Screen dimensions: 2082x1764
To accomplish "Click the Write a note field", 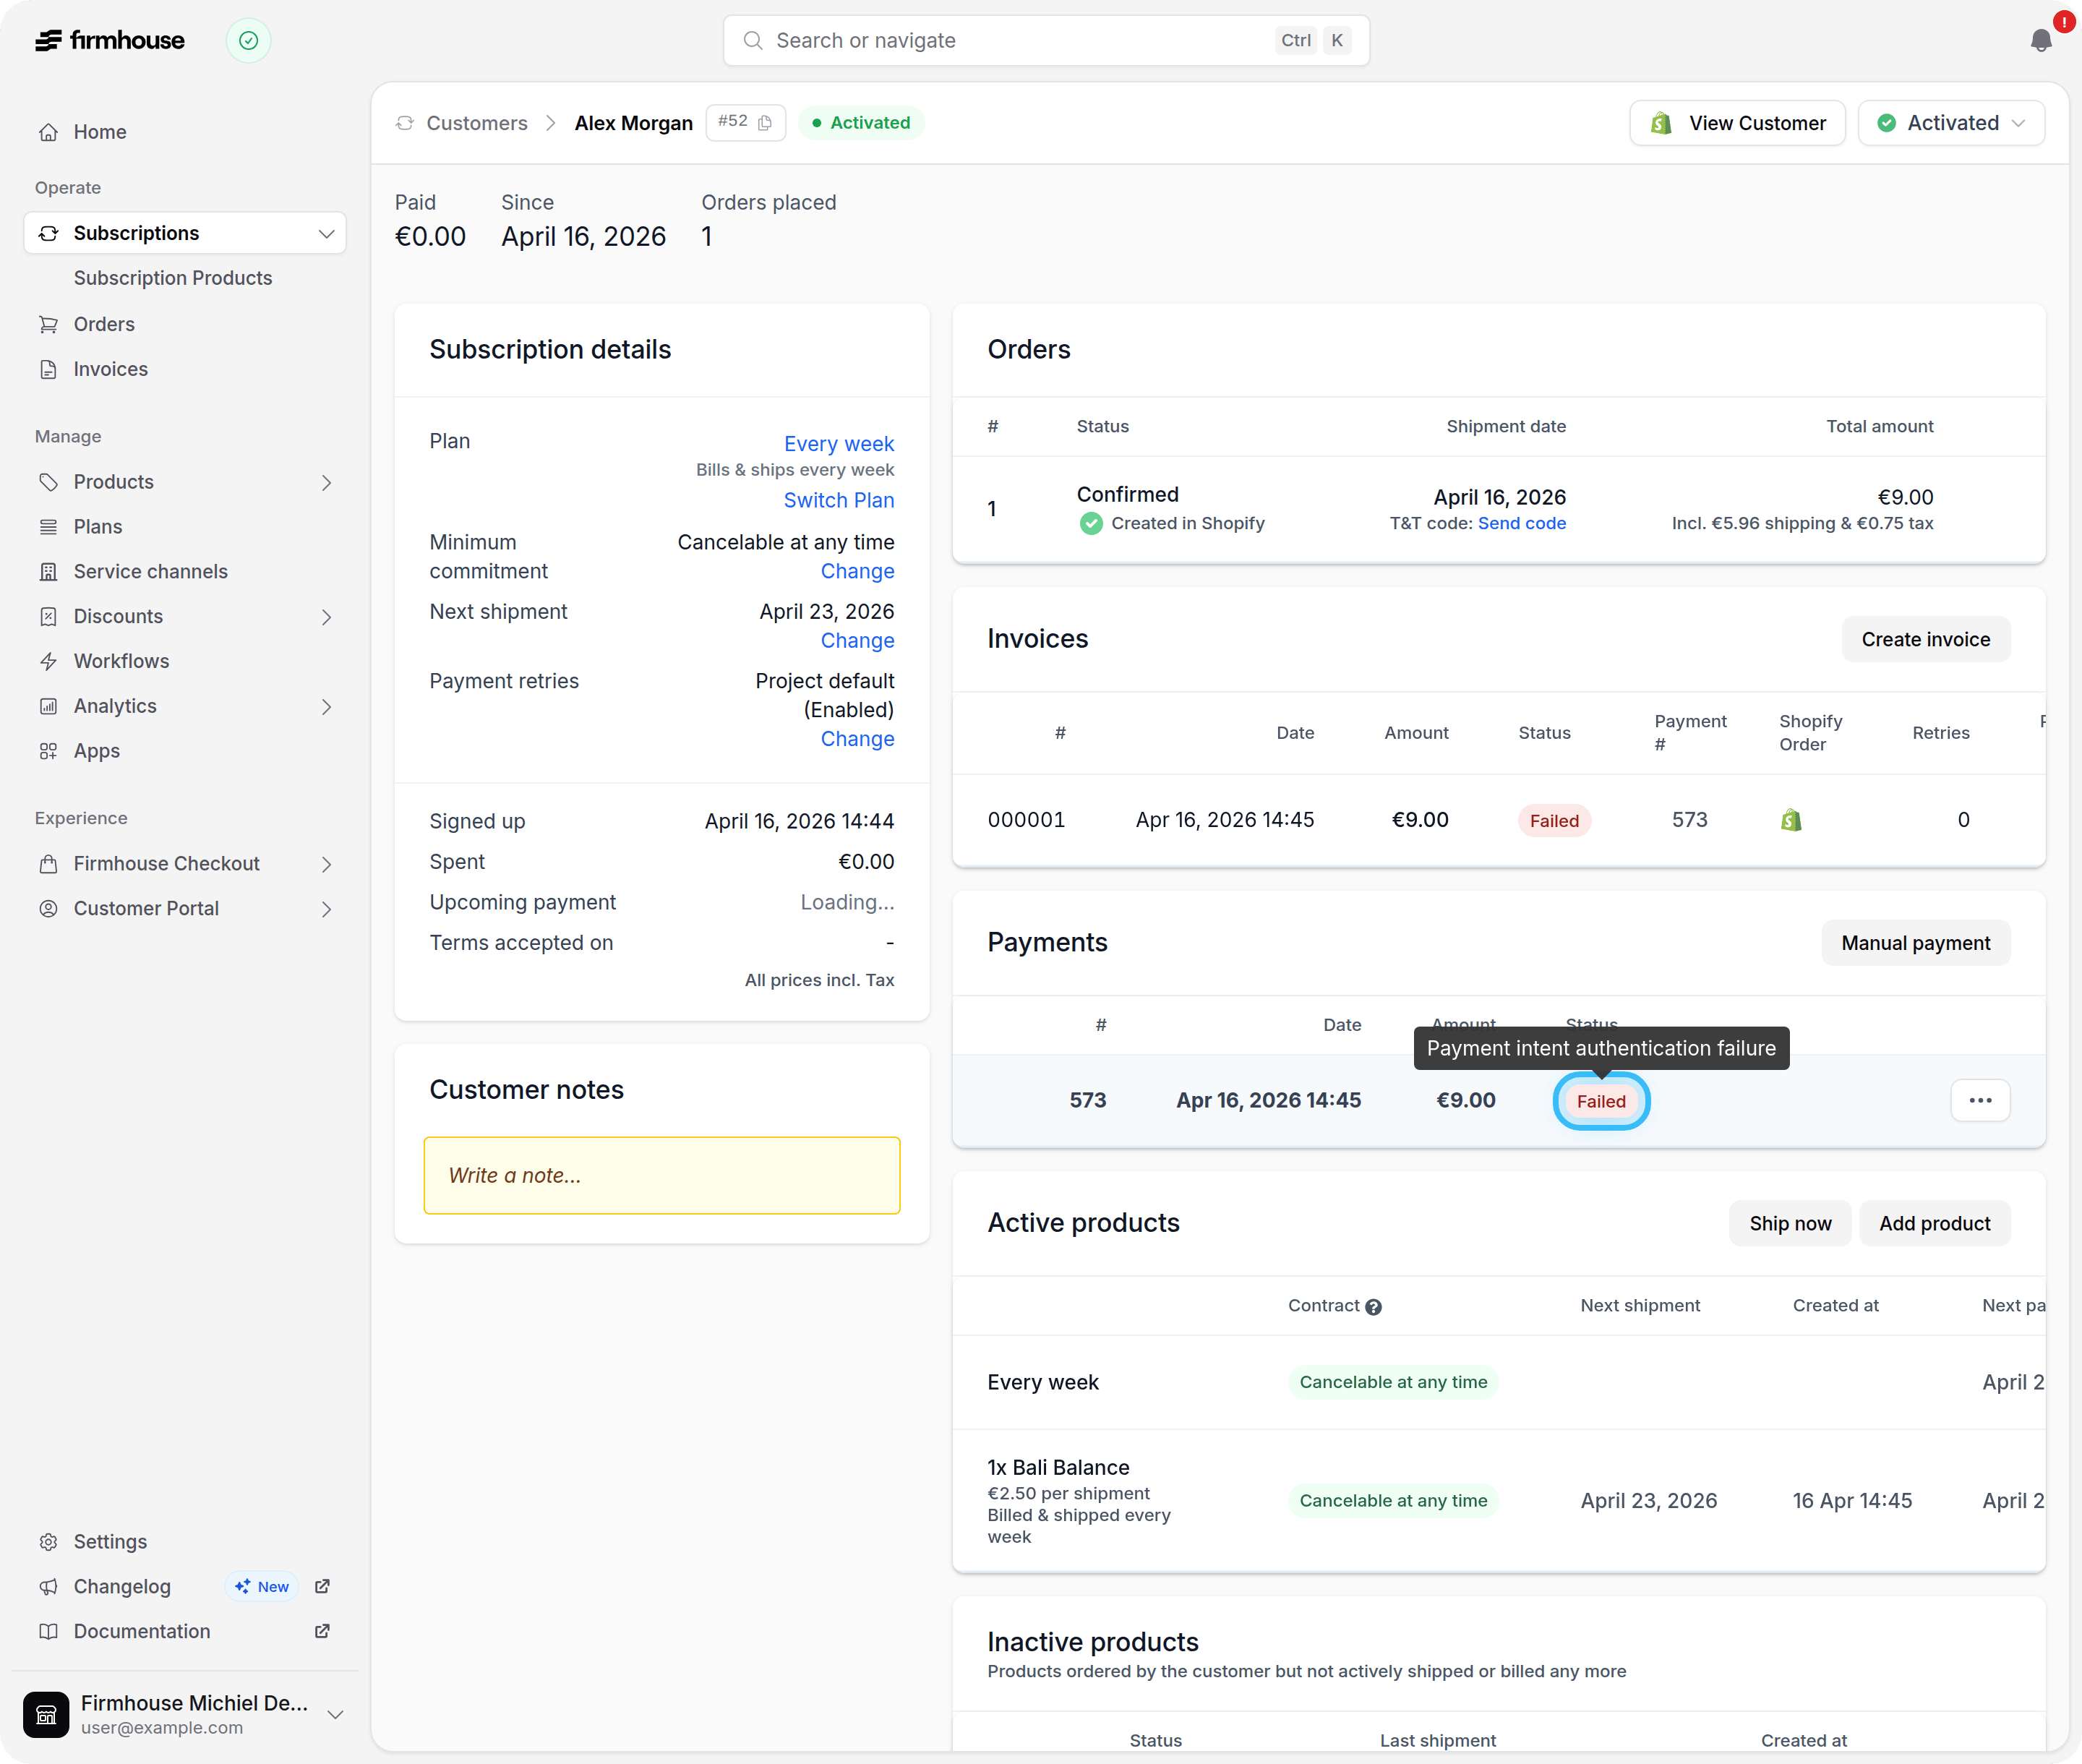I will tap(662, 1176).
